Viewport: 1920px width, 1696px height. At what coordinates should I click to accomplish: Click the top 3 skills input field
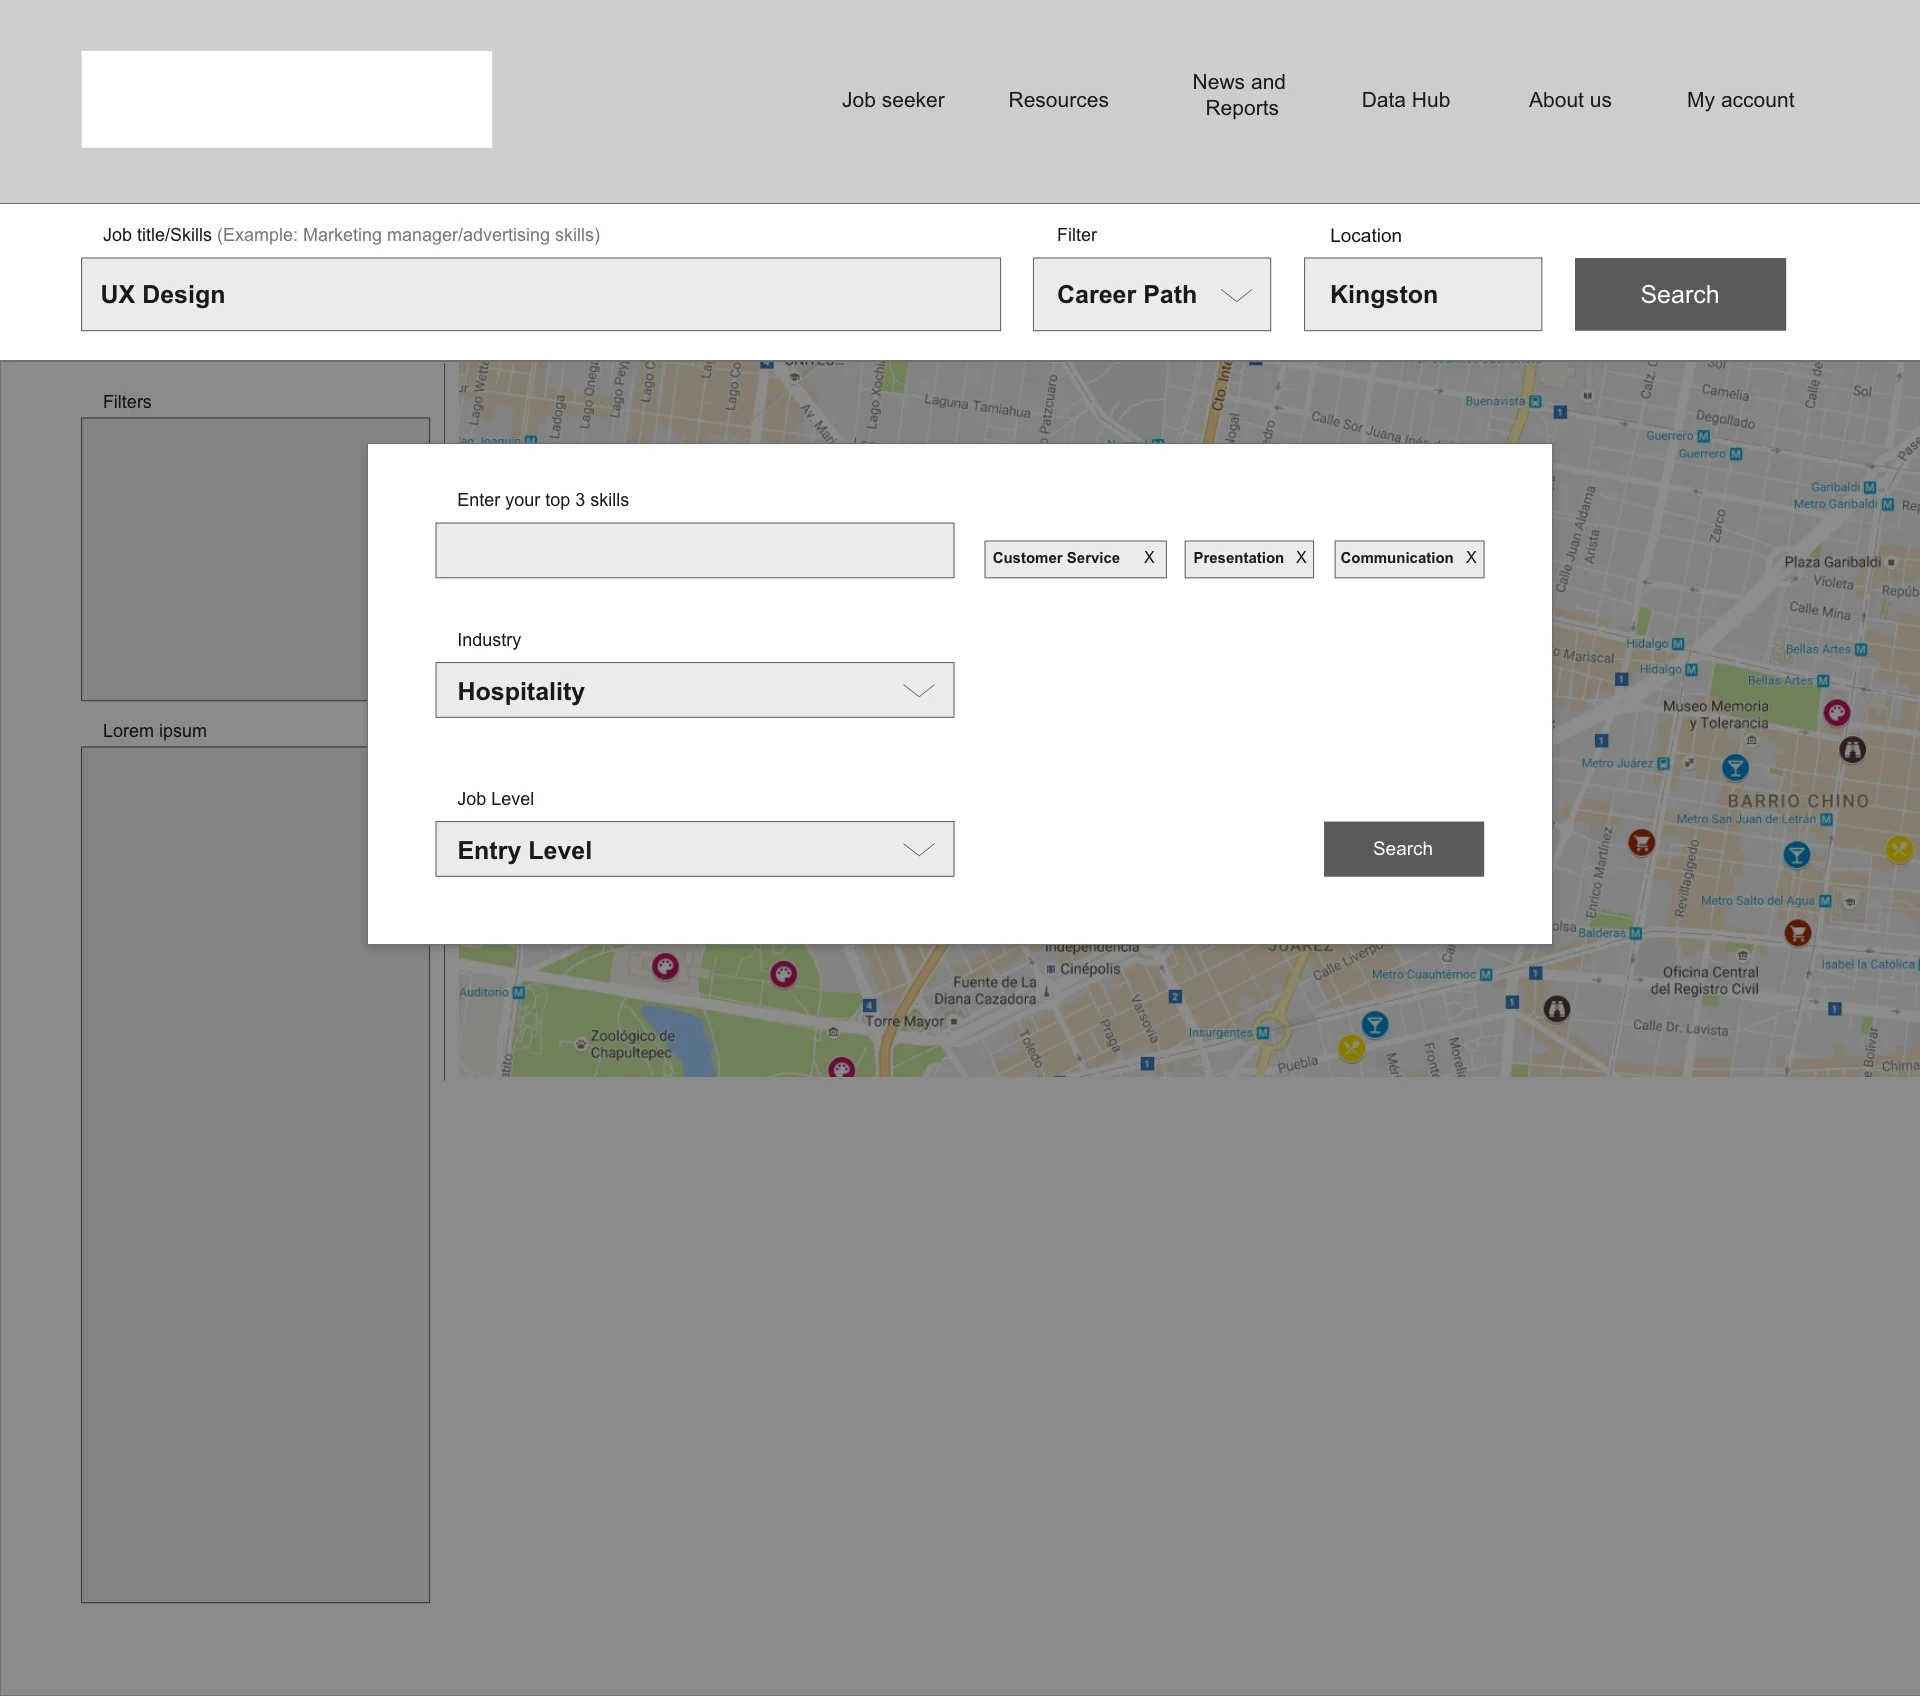coord(694,551)
